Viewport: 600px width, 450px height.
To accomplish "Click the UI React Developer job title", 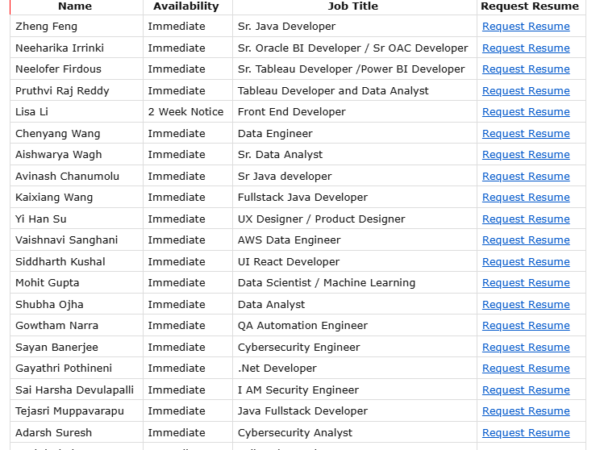I will (289, 262).
